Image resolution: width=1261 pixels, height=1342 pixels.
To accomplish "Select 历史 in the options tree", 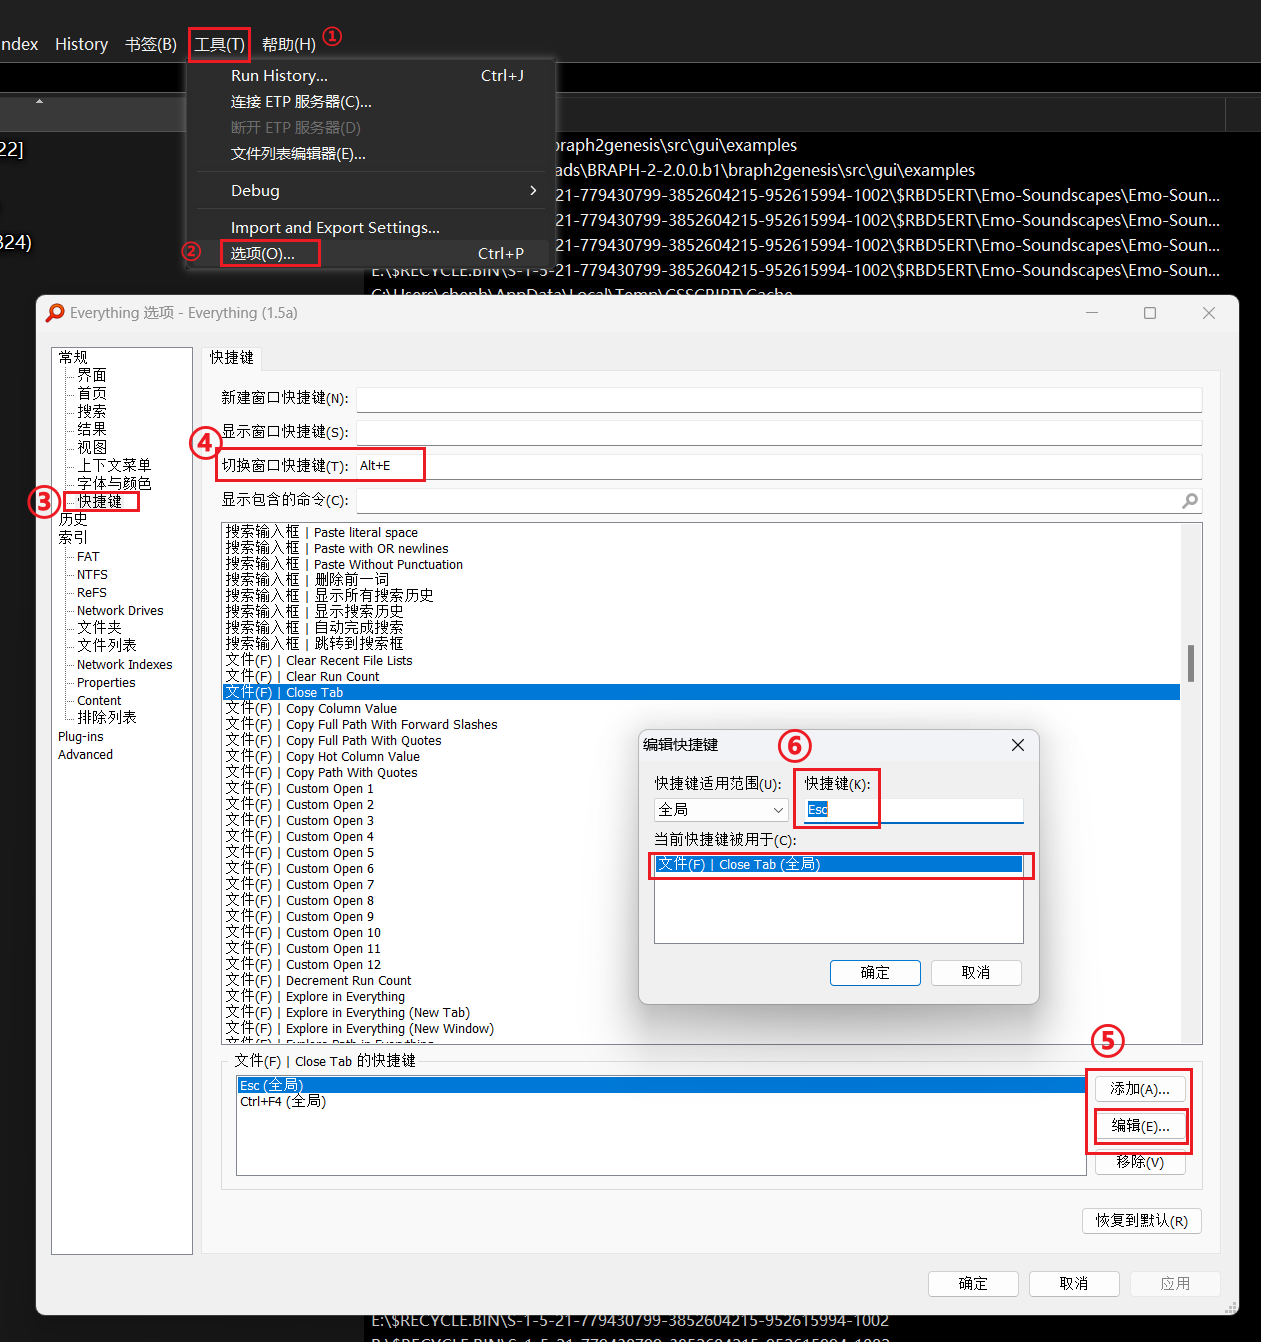I will pos(73,519).
